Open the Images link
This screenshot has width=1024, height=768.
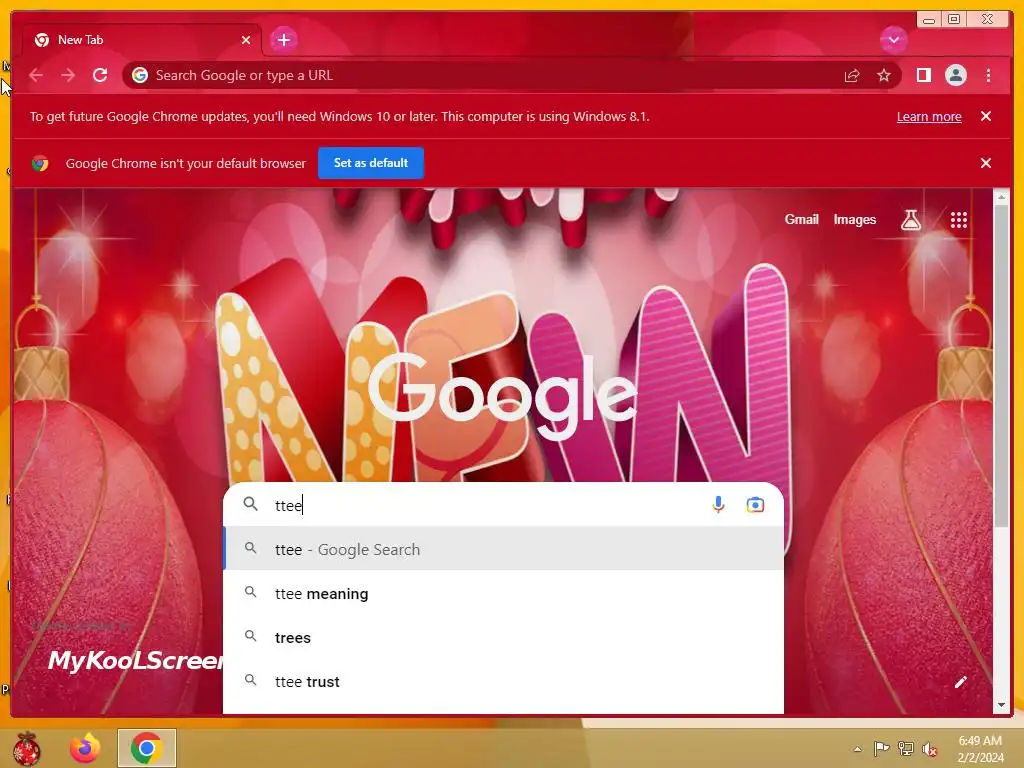[x=854, y=220]
